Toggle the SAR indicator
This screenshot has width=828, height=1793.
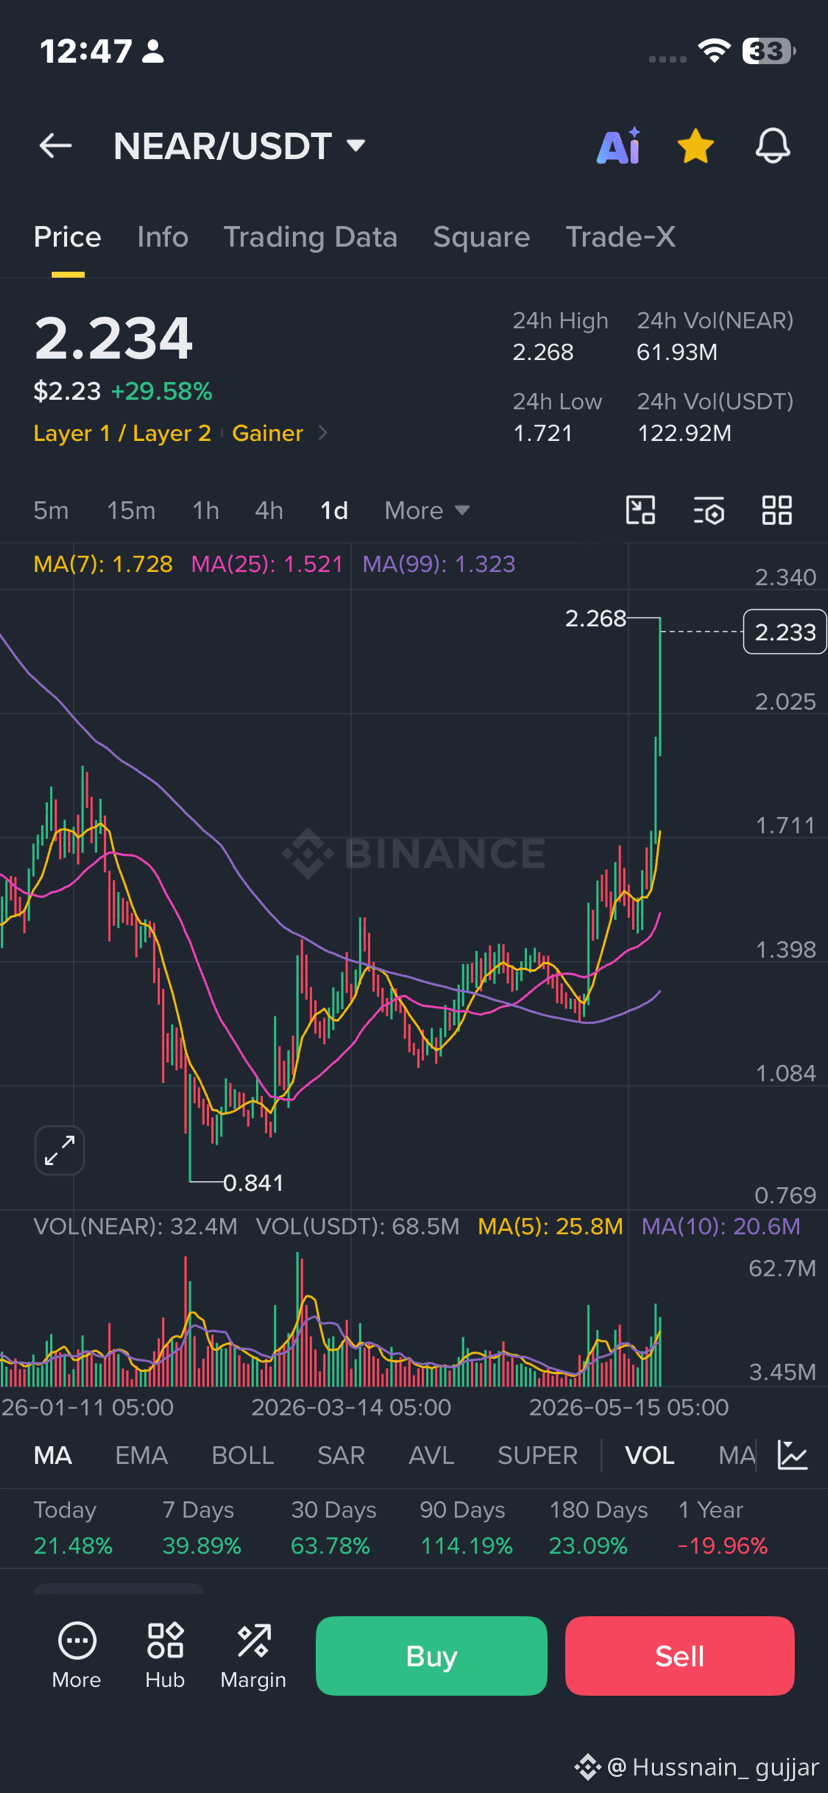pos(341,1455)
